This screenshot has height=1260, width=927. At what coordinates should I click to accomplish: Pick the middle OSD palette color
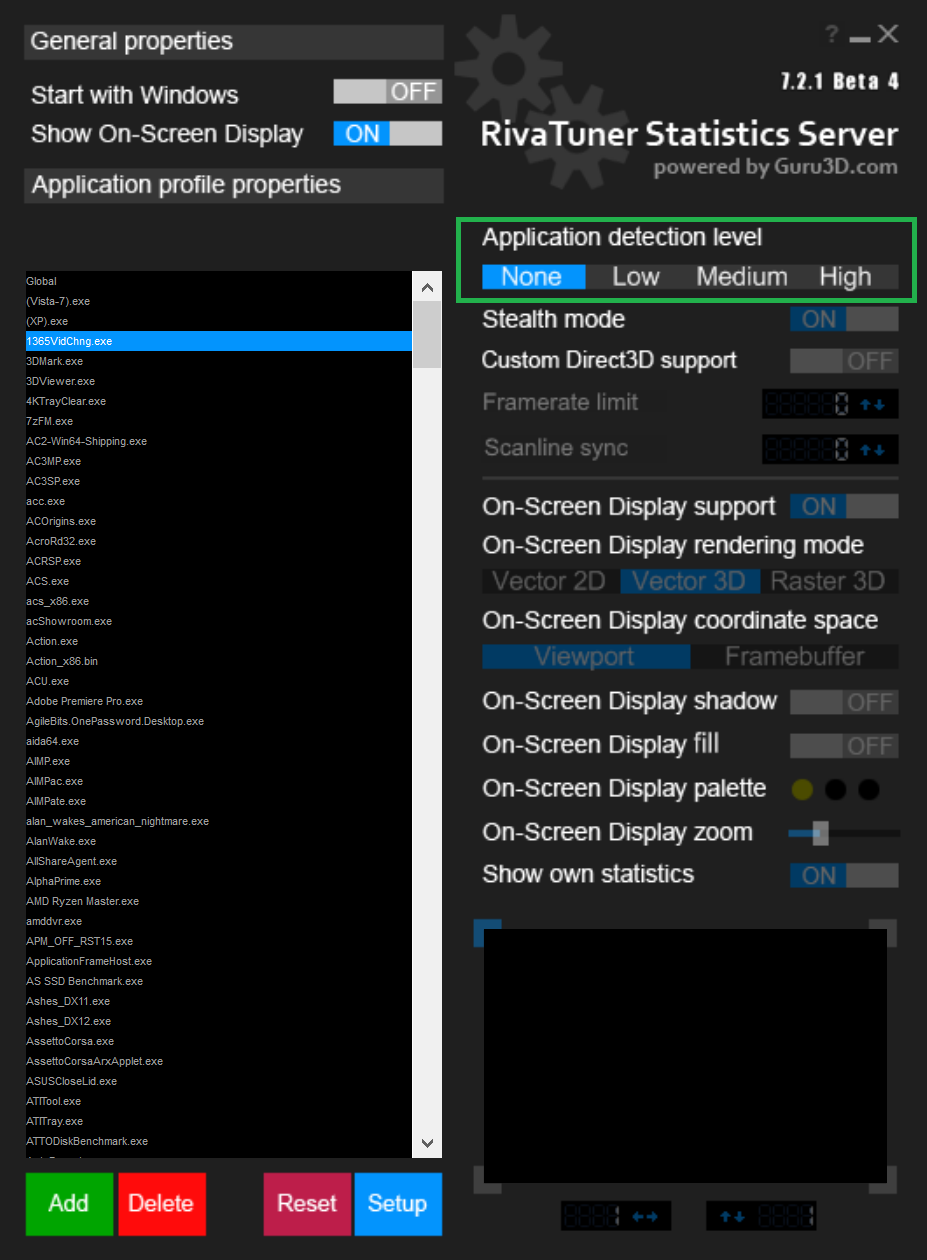point(836,790)
